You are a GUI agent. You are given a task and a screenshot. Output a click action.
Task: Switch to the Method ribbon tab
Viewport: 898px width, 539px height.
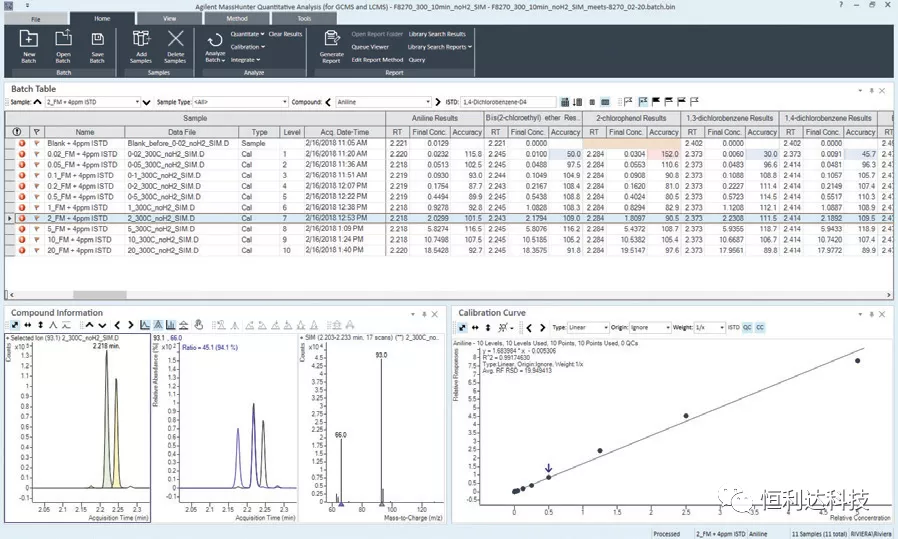click(x=237, y=18)
